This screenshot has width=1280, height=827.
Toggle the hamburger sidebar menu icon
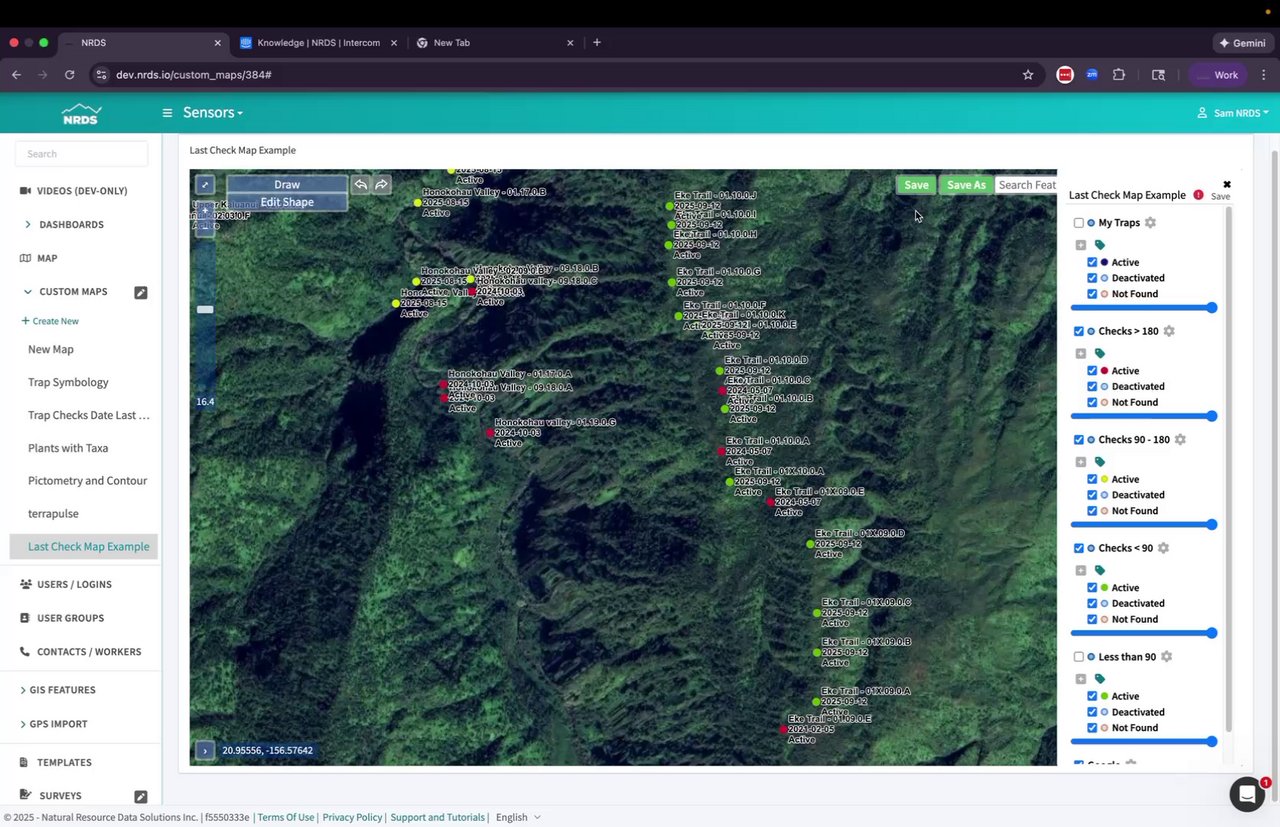click(168, 113)
